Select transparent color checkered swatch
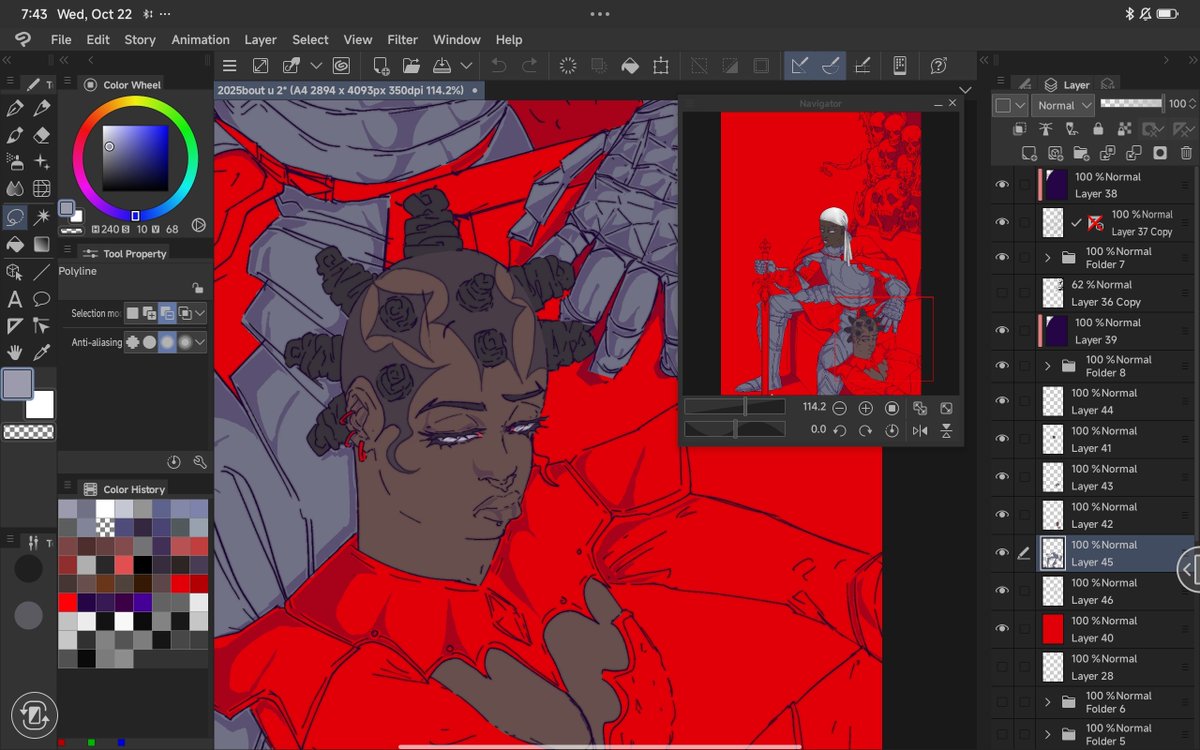Viewport: 1200px width, 750px height. coord(28,432)
